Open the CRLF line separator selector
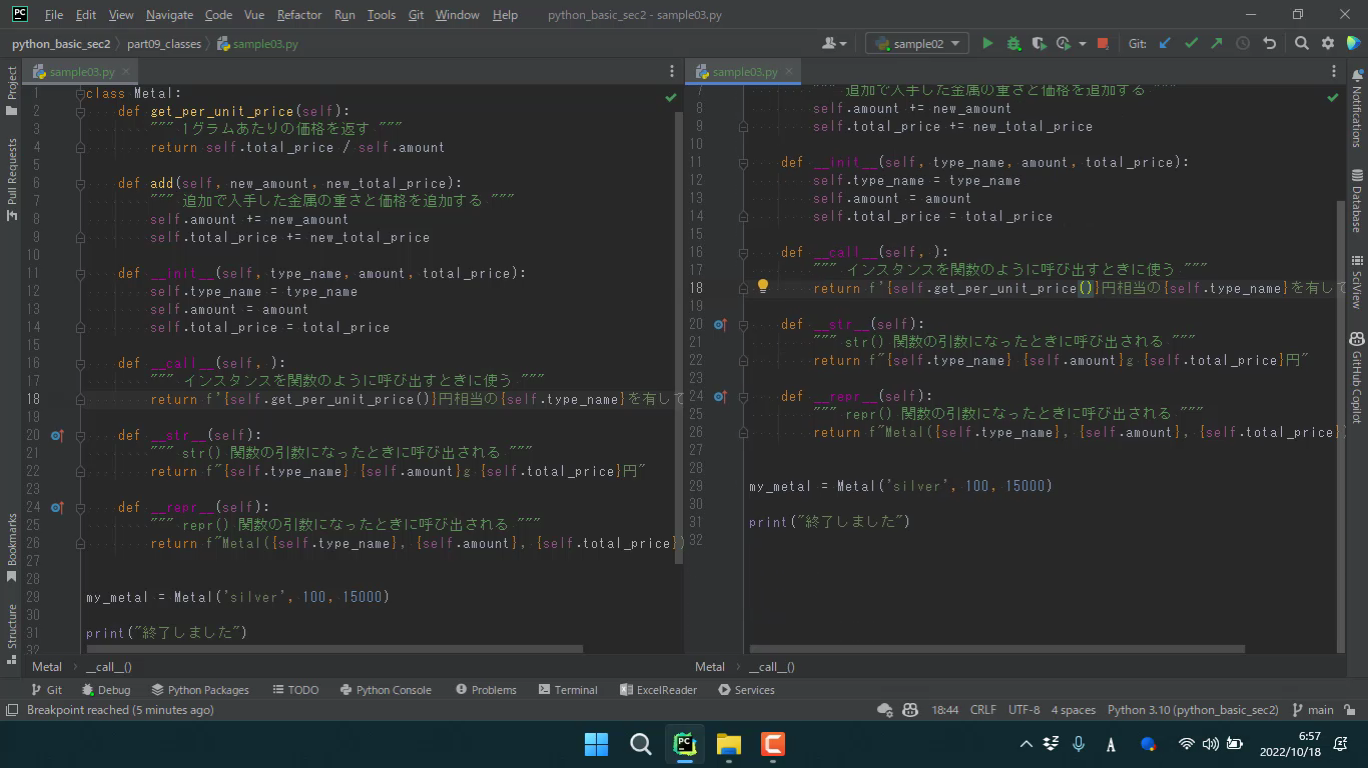Viewport: 1368px width, 768px height. pyautogui.click(x=982, y=710)
